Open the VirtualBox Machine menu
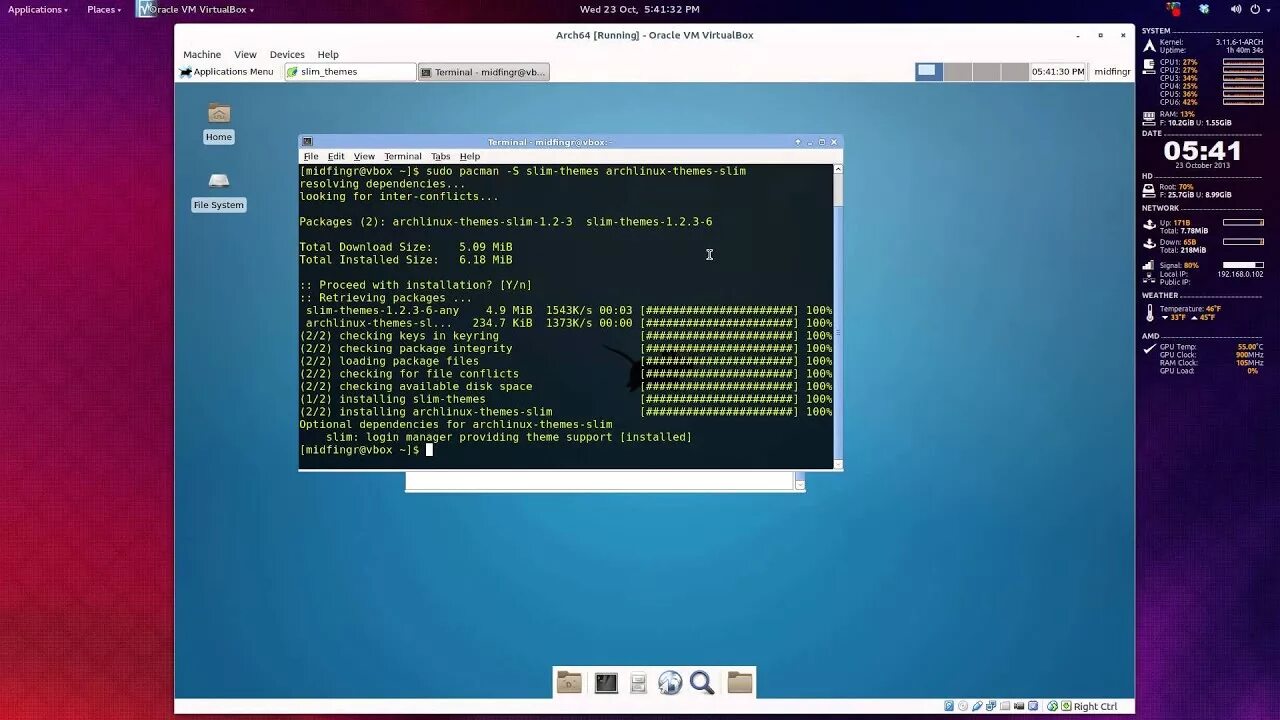This screenshot has width=1280, height=720. coord(202,54)
